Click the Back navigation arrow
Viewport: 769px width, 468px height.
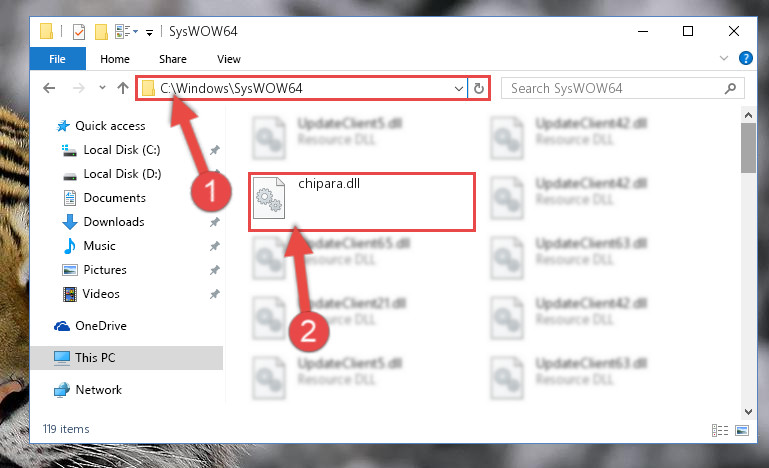[49, 88]
